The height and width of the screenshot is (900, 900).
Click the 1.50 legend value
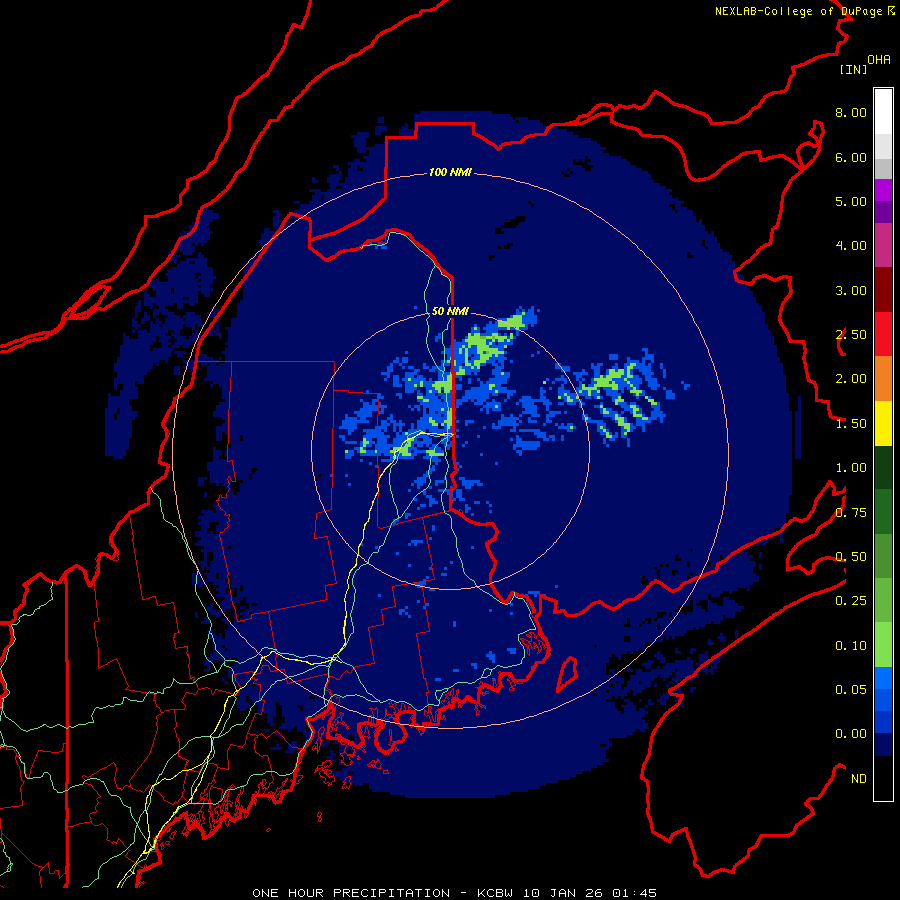[851, 424]
